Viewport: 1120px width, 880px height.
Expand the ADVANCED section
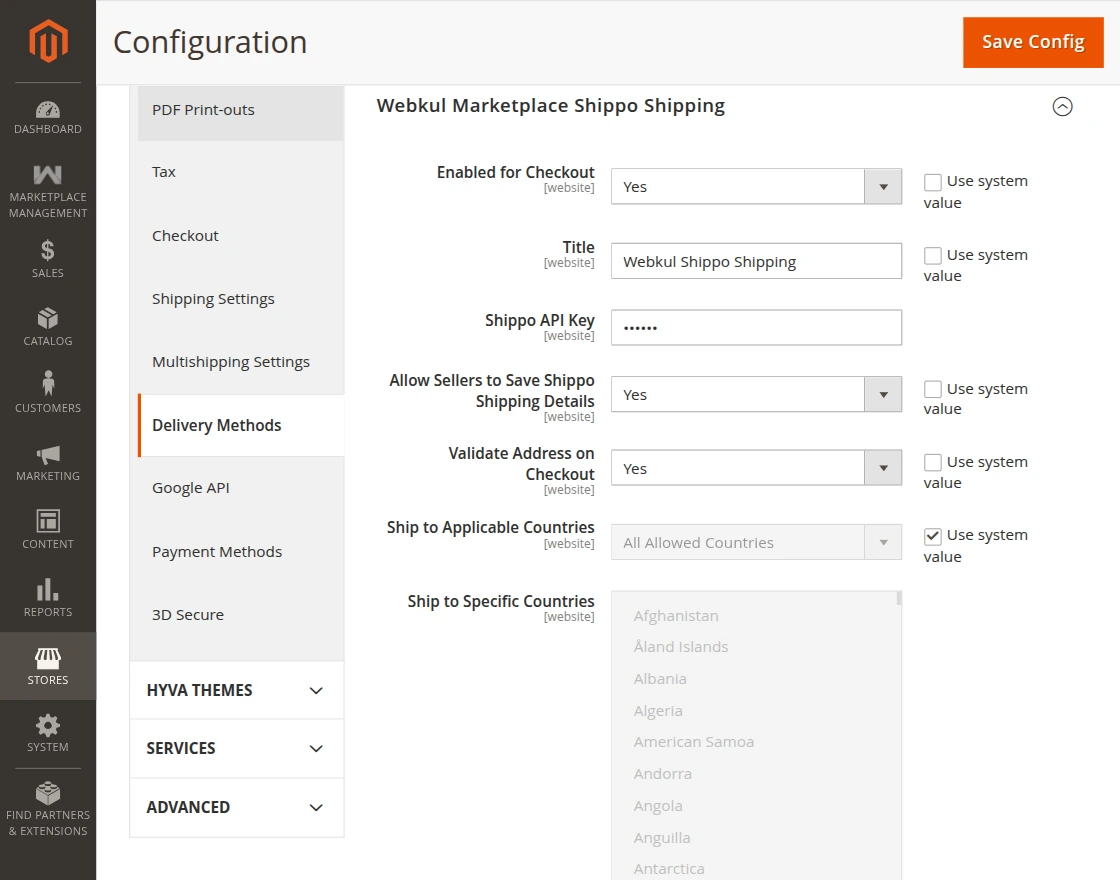236,807
